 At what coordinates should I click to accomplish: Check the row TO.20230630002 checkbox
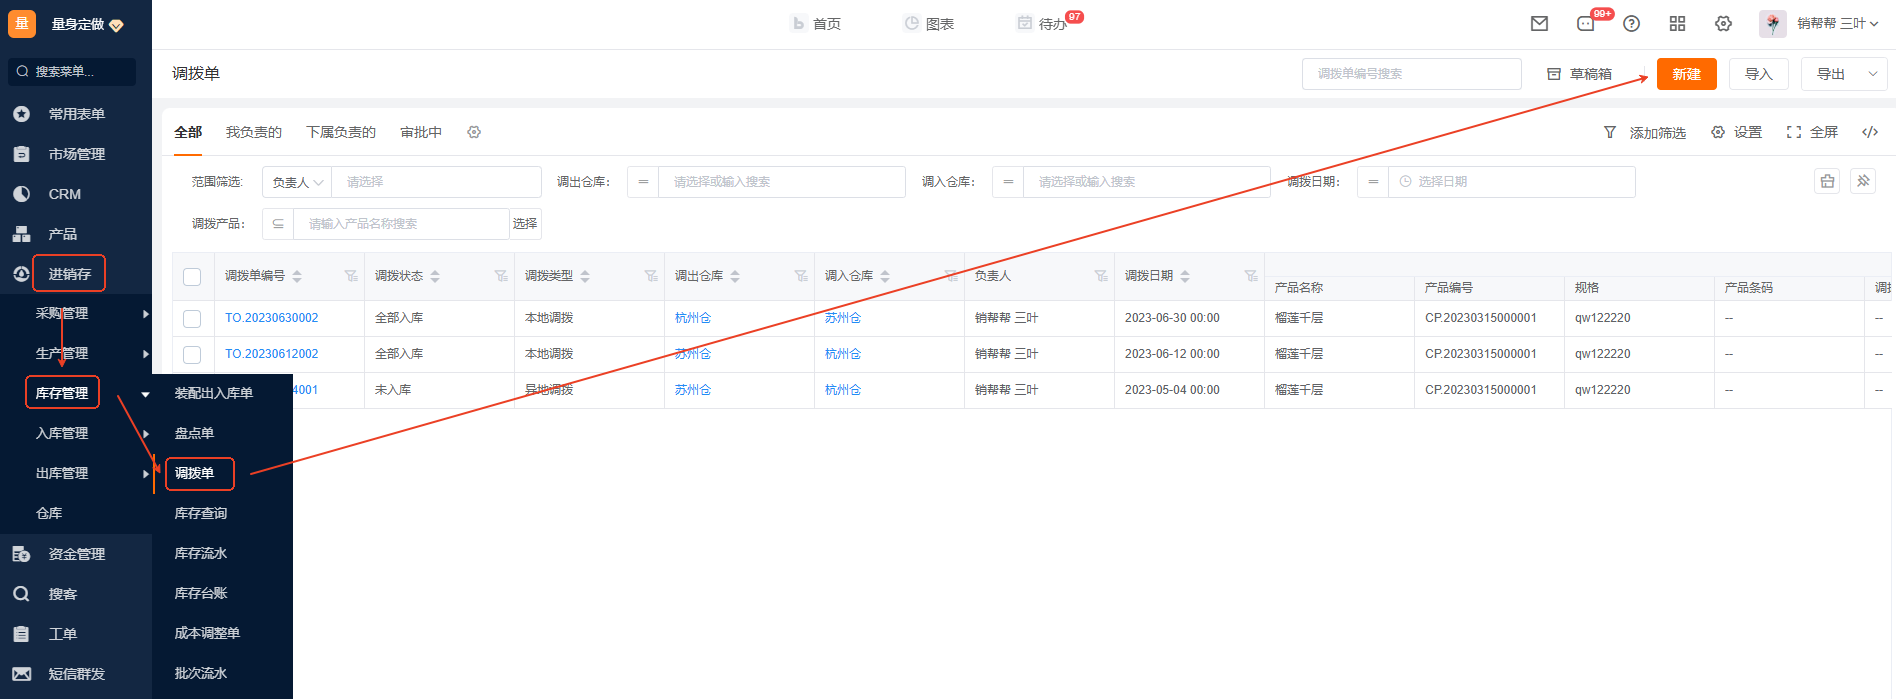192,319
